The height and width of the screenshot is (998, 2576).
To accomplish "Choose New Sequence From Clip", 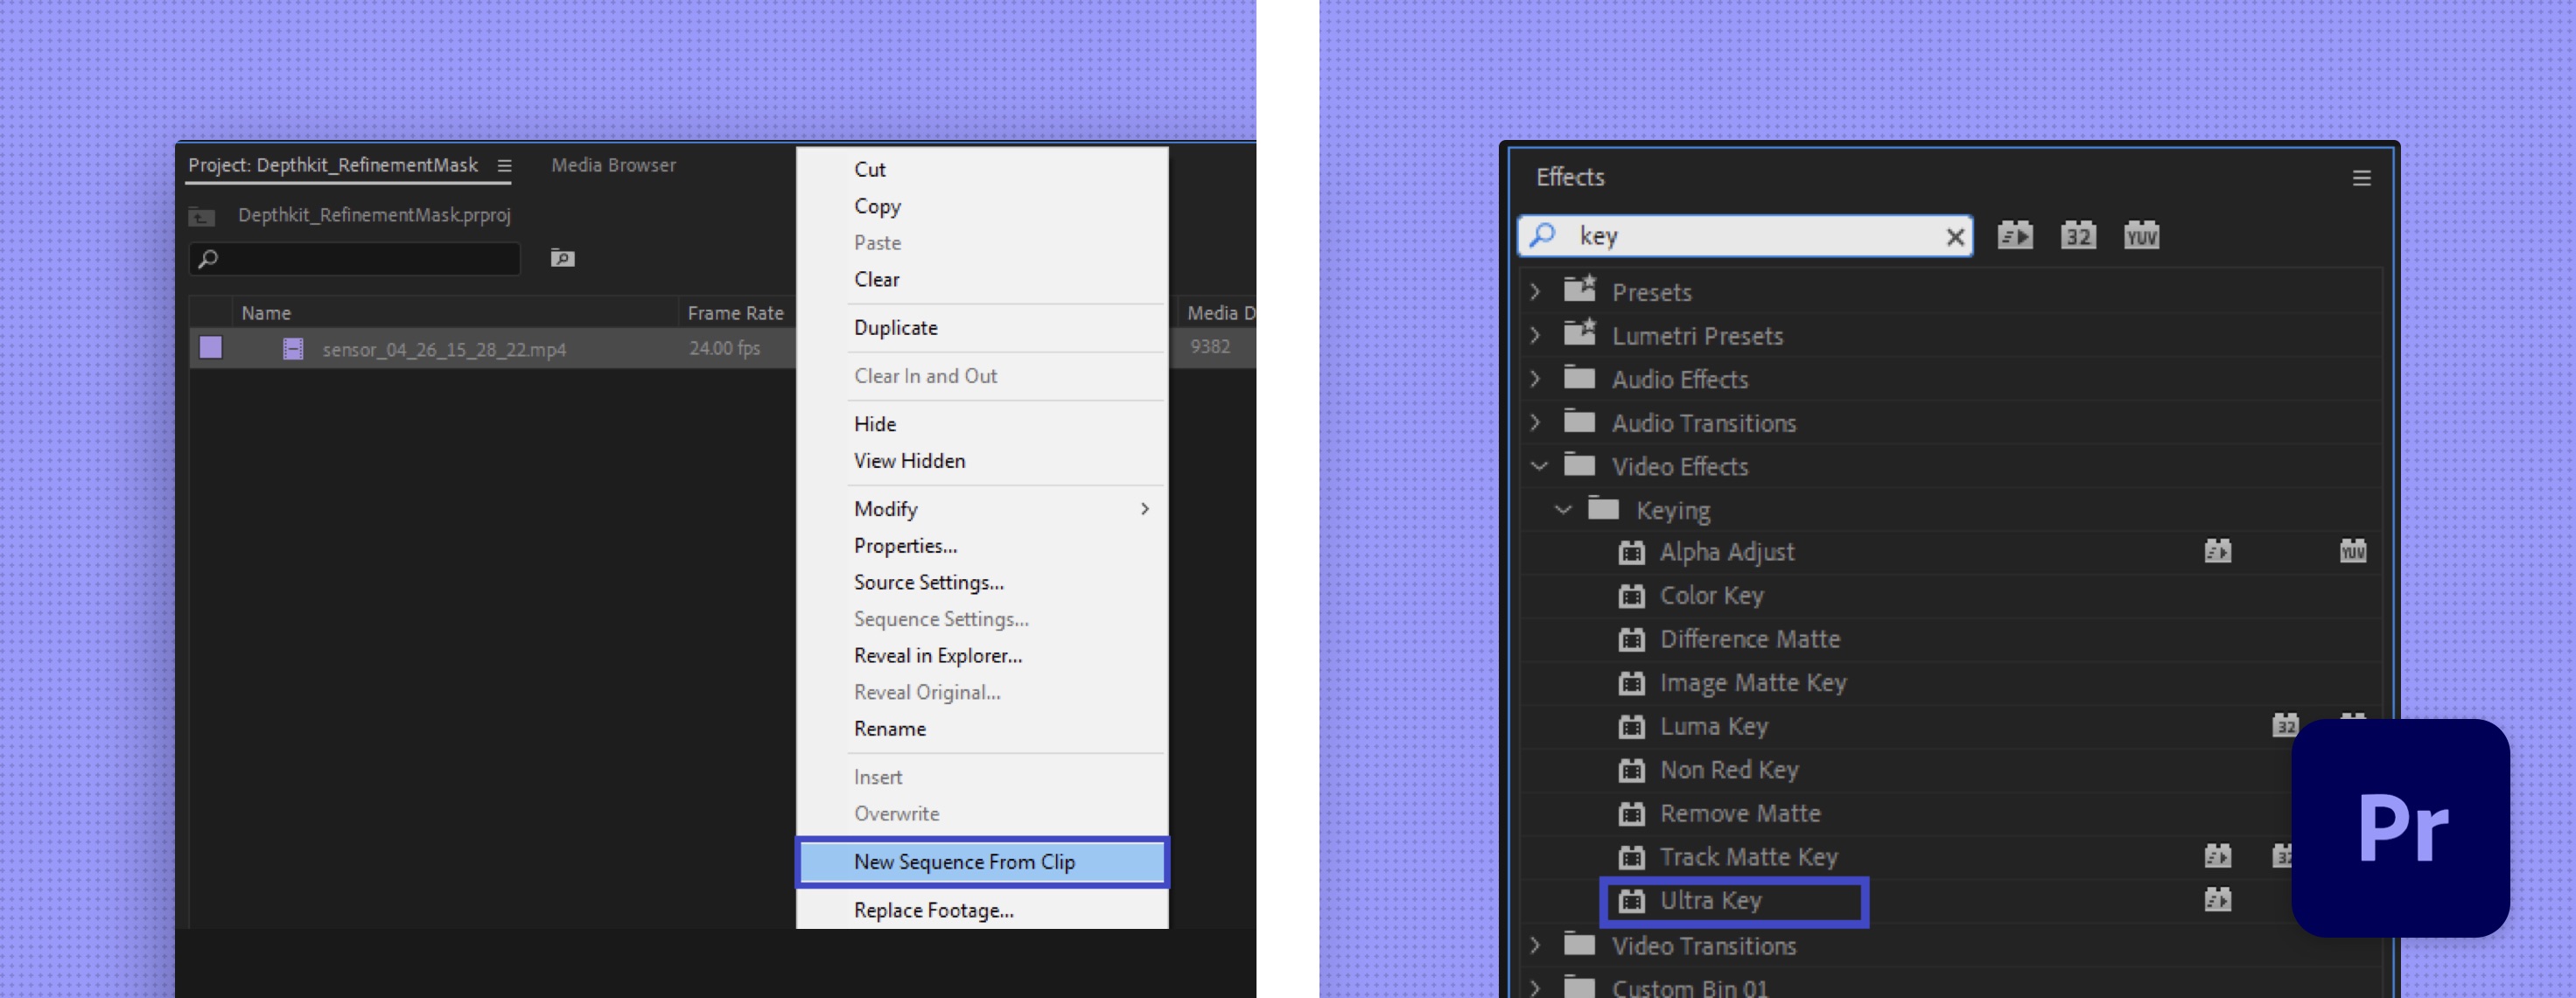I will [963, 862].
